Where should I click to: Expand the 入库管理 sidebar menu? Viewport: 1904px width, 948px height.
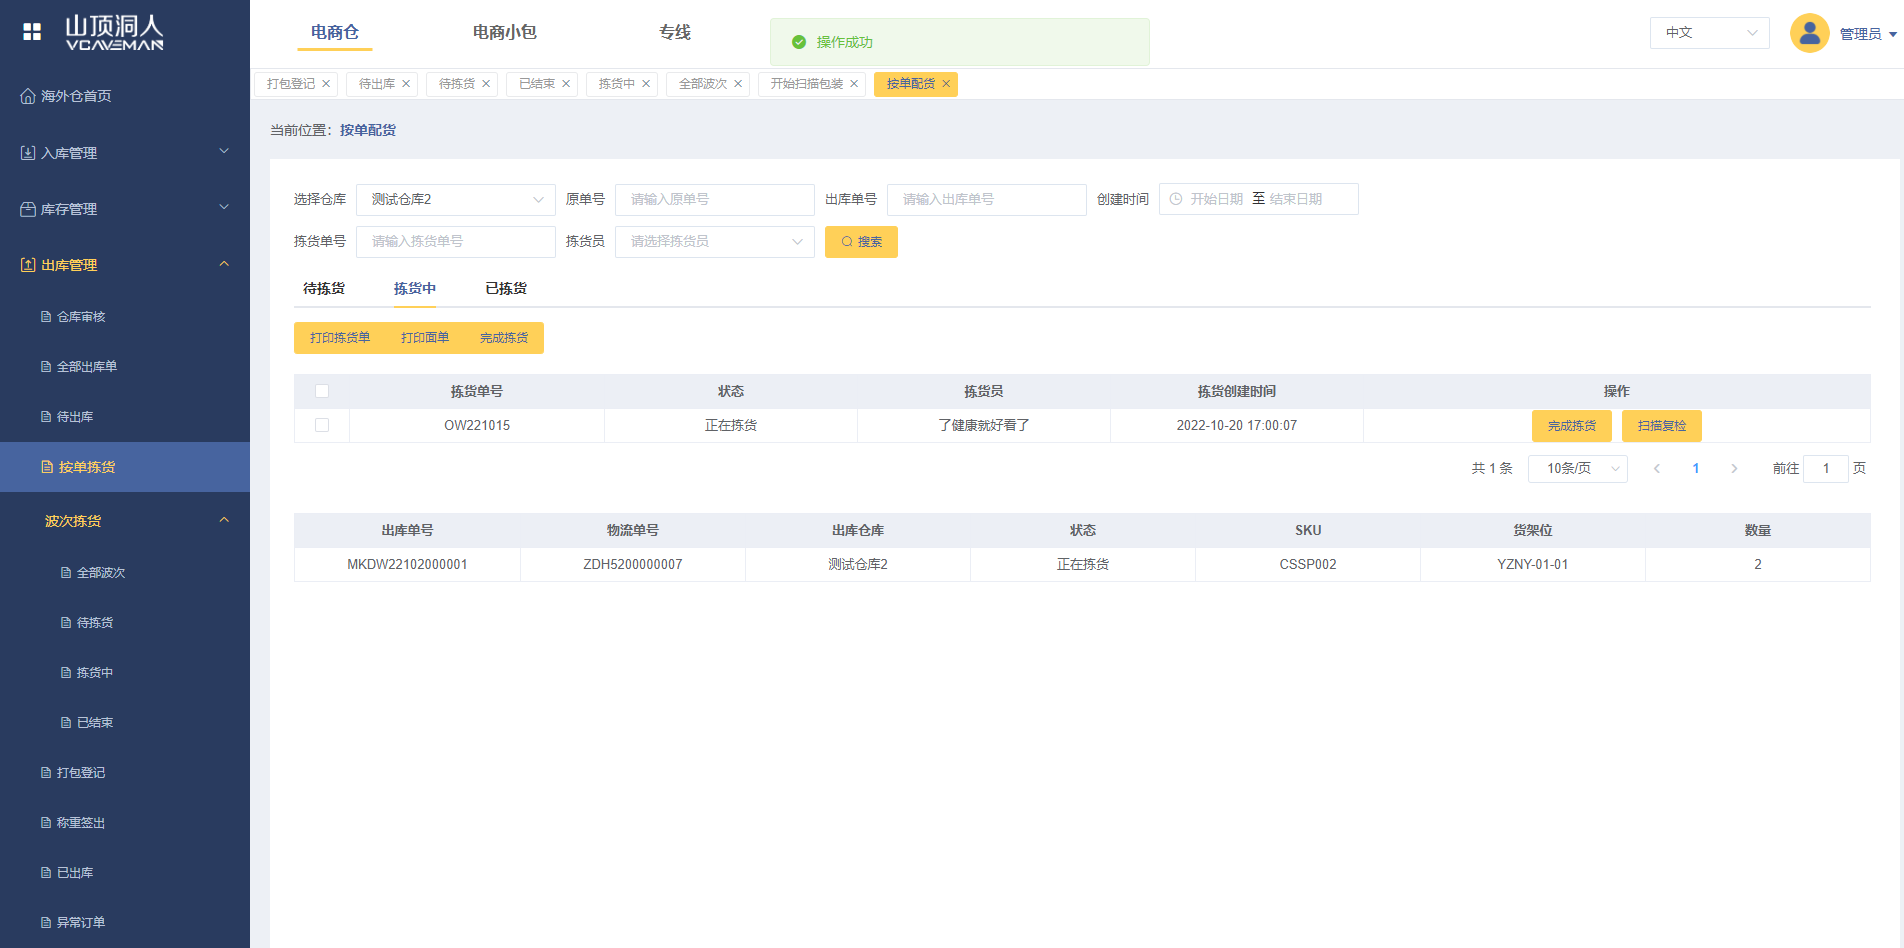tap(125, 152)
